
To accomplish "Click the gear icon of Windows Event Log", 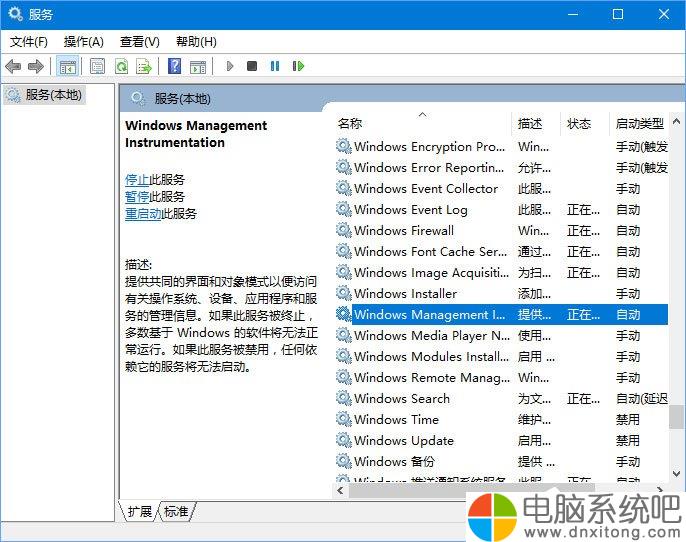I will point(343,210).
